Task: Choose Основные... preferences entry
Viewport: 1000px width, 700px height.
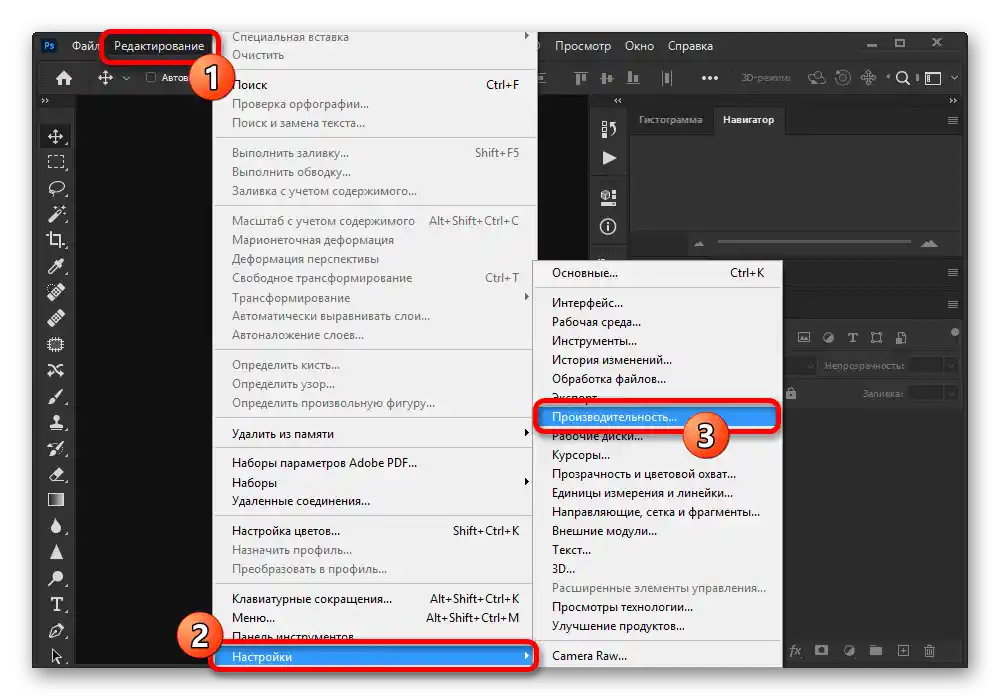Action: [656, 273]
